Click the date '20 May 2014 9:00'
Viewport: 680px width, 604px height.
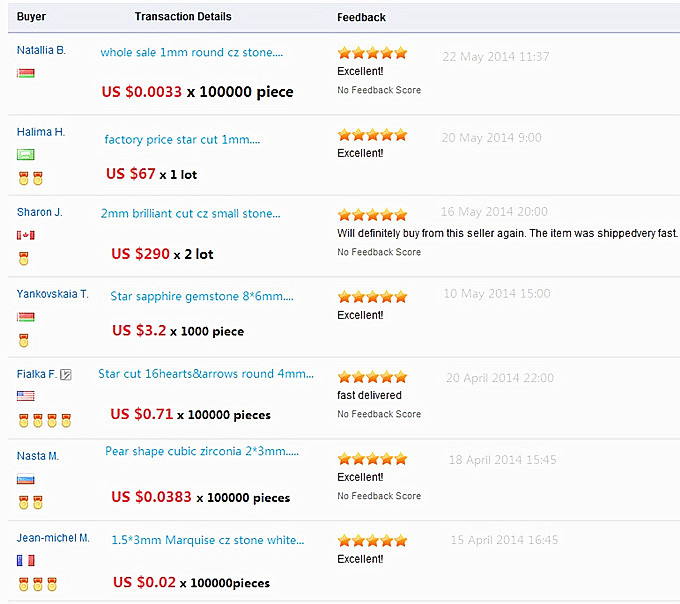[491, 138]
